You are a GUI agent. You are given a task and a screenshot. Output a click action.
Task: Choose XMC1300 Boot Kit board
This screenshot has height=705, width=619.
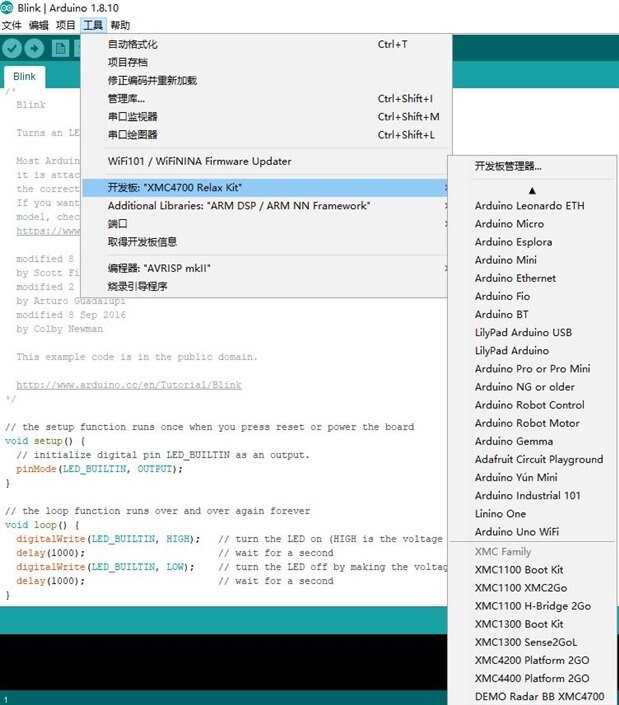(533, 624)
